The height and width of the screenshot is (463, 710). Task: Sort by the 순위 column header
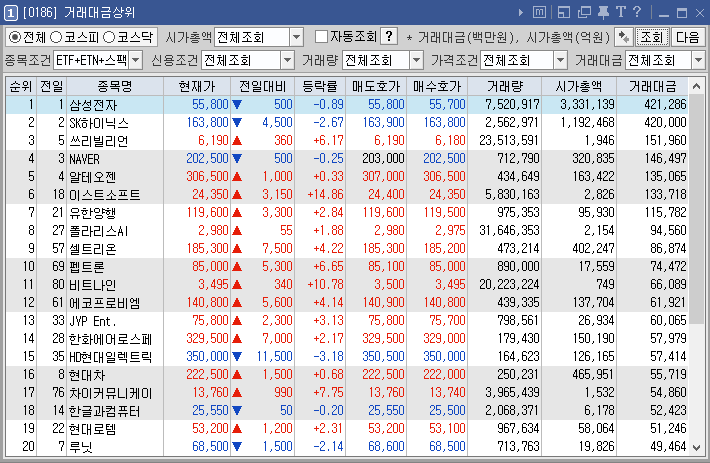(21, 86)
